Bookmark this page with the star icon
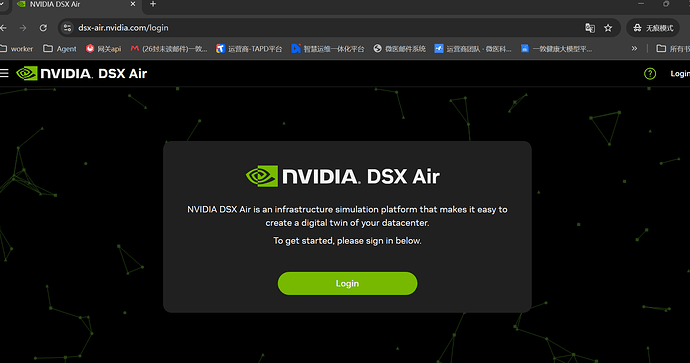This screenshot has height=363, width=690. click(608, 28)
